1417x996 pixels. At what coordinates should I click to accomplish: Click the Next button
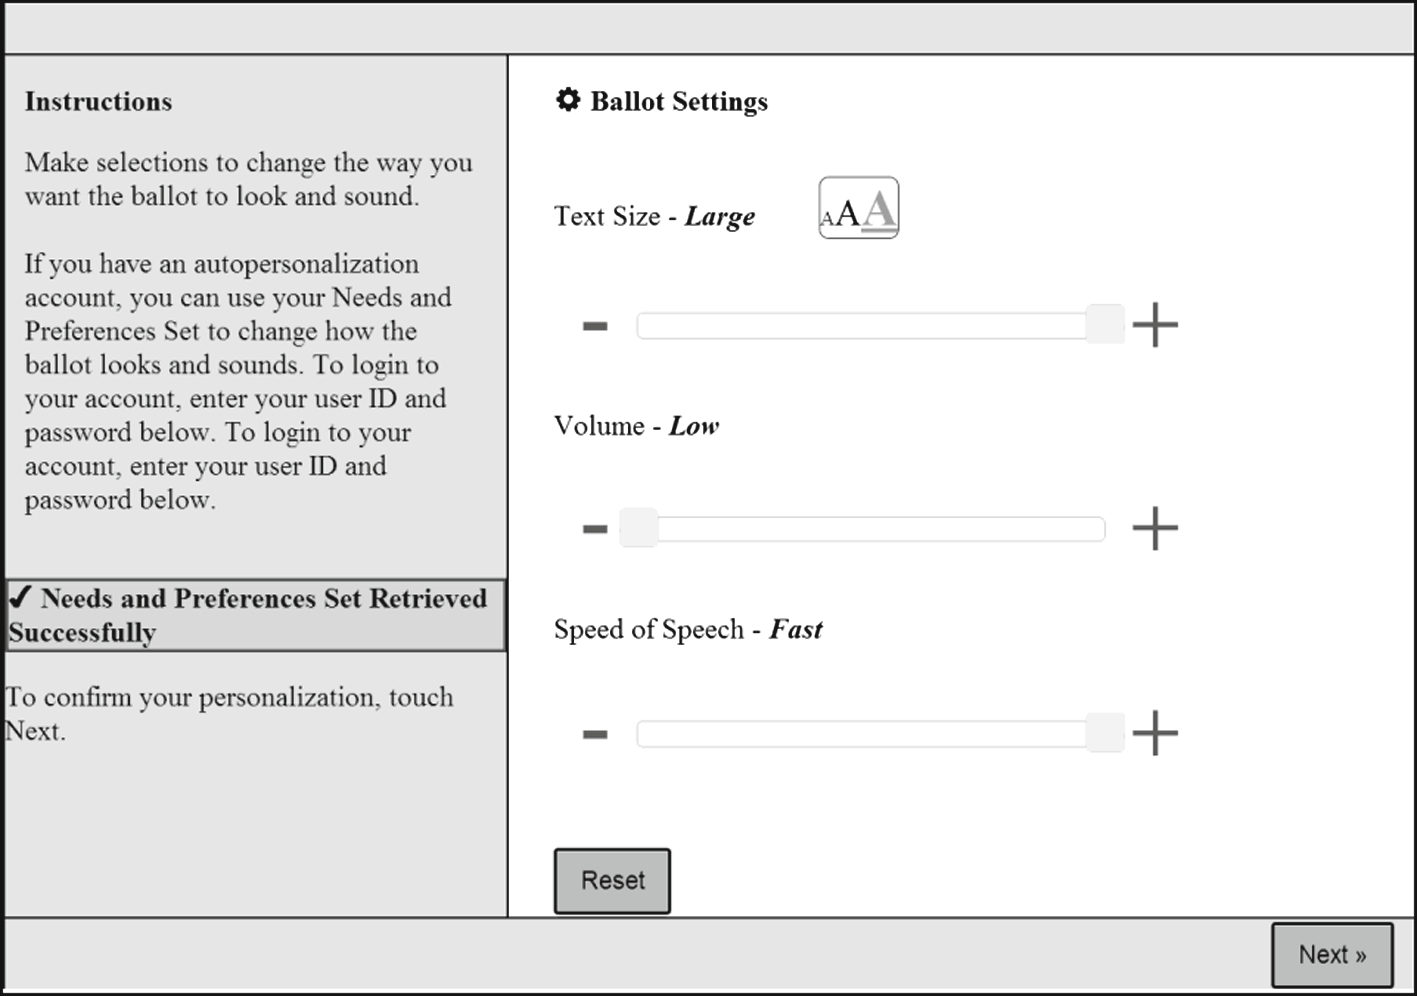click(x=1332, y=955)
